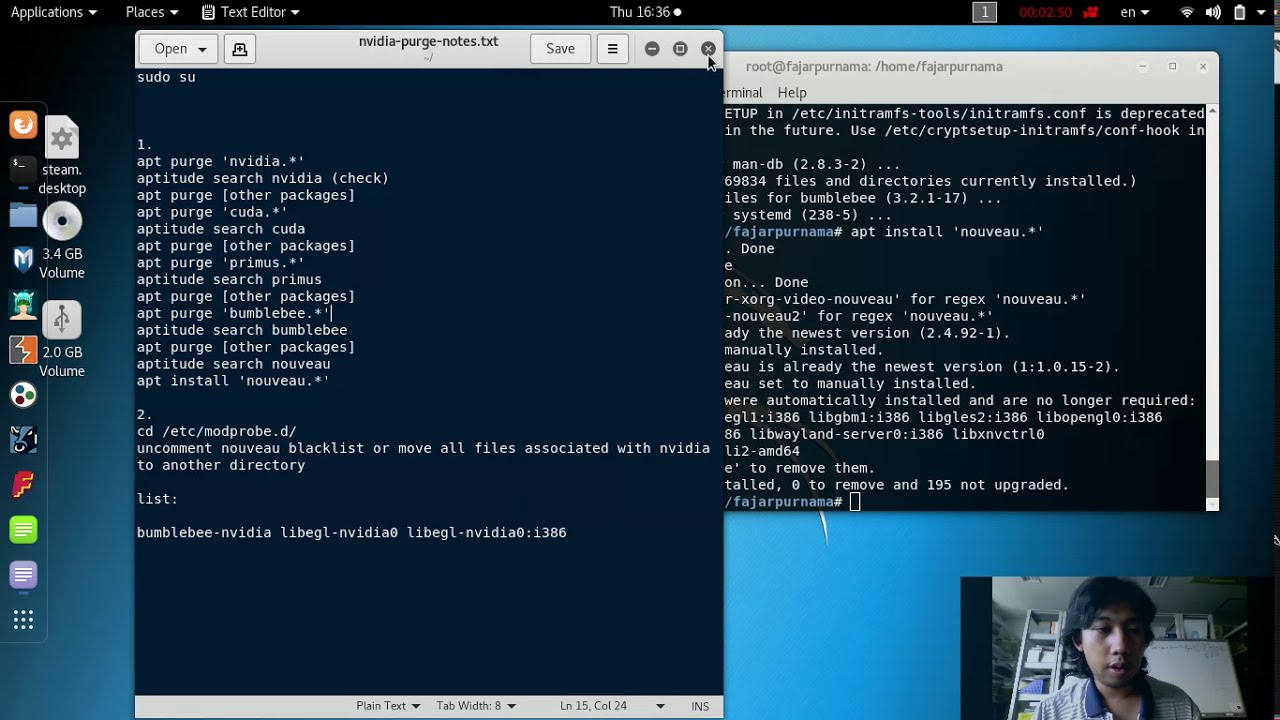Click Open button in Text Editor
Viewport: 1280px width, 720px height.
click(180, 49)
